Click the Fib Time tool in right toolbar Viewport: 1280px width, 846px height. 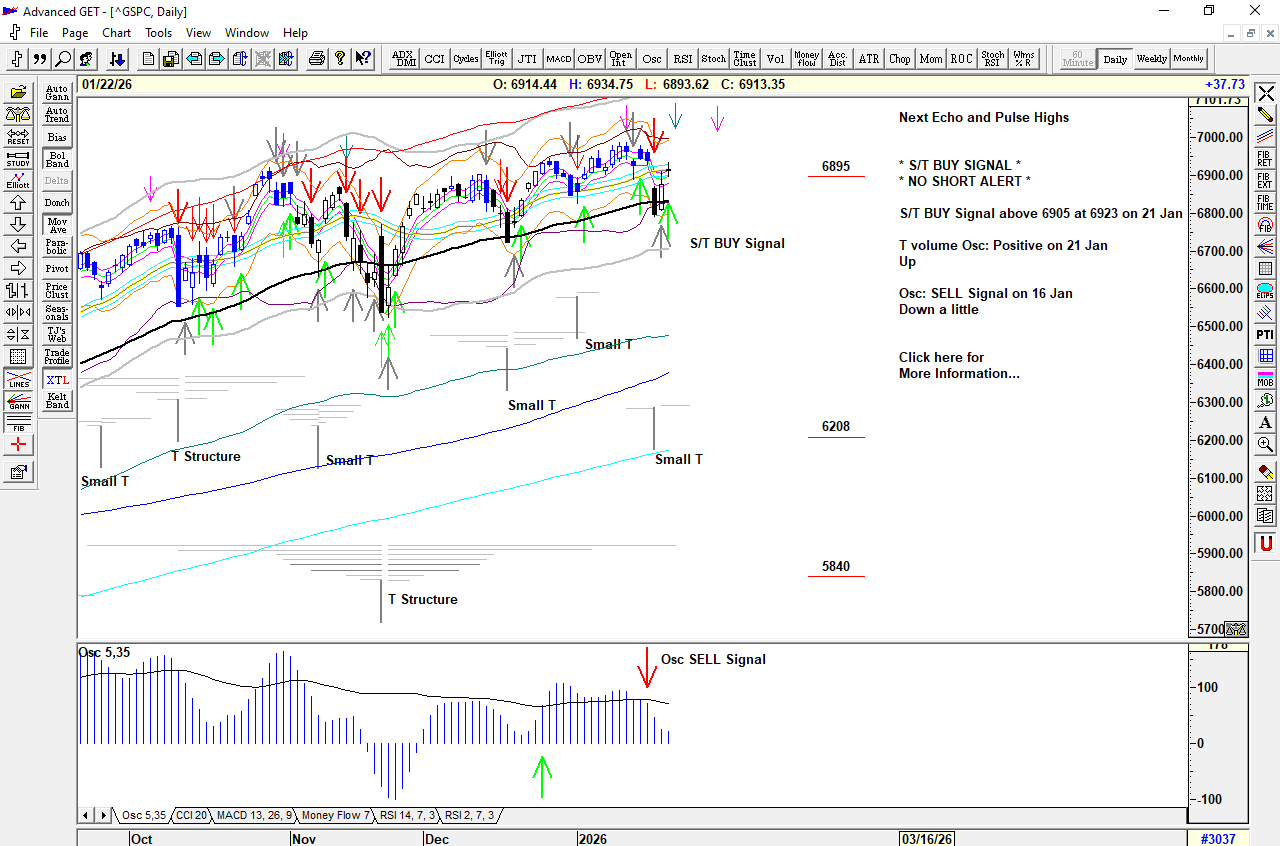(x=1265, y=203)
